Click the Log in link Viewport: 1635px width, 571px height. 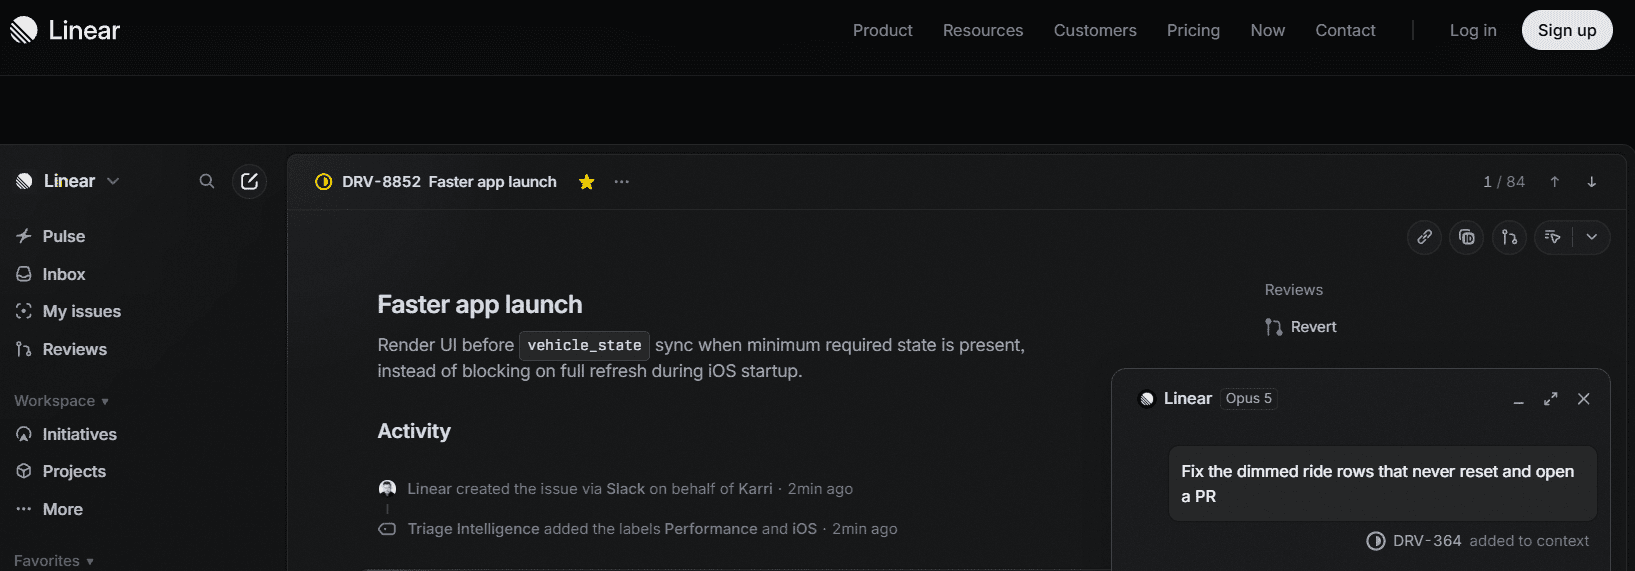click(1473, 30)
